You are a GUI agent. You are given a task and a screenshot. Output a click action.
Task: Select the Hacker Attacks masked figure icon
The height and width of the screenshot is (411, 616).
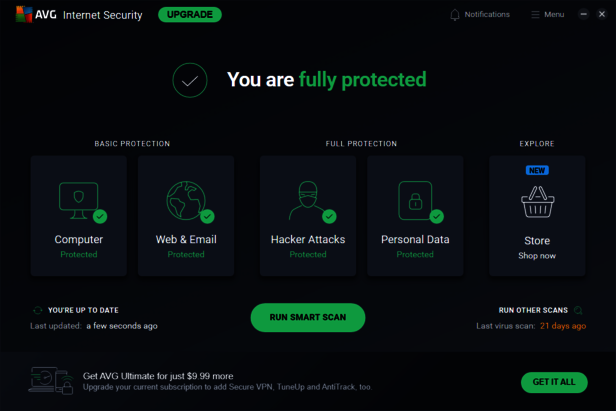click(307, 200)
